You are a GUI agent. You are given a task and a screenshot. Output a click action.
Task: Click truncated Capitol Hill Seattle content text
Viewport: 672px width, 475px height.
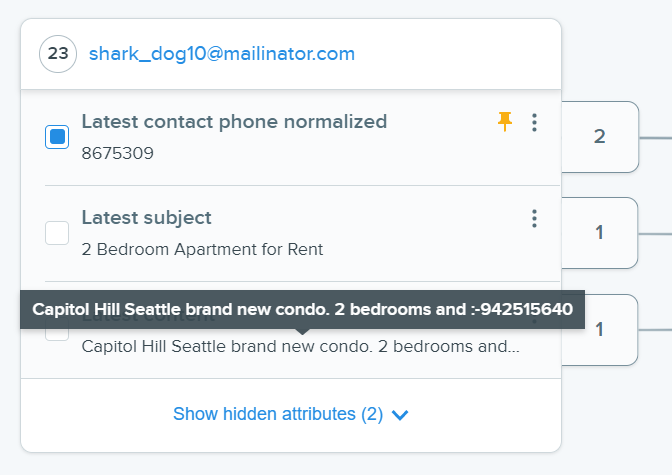(300, 346)
